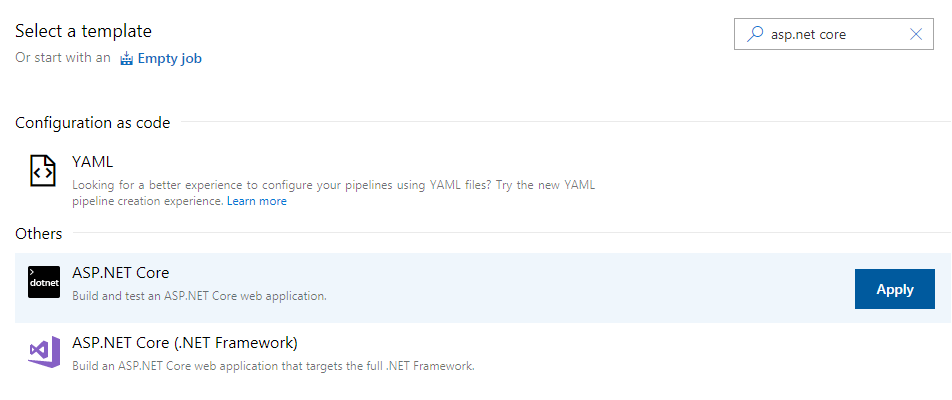Click the Select a template heading
The image size is (952, 400).
point(84,30)
